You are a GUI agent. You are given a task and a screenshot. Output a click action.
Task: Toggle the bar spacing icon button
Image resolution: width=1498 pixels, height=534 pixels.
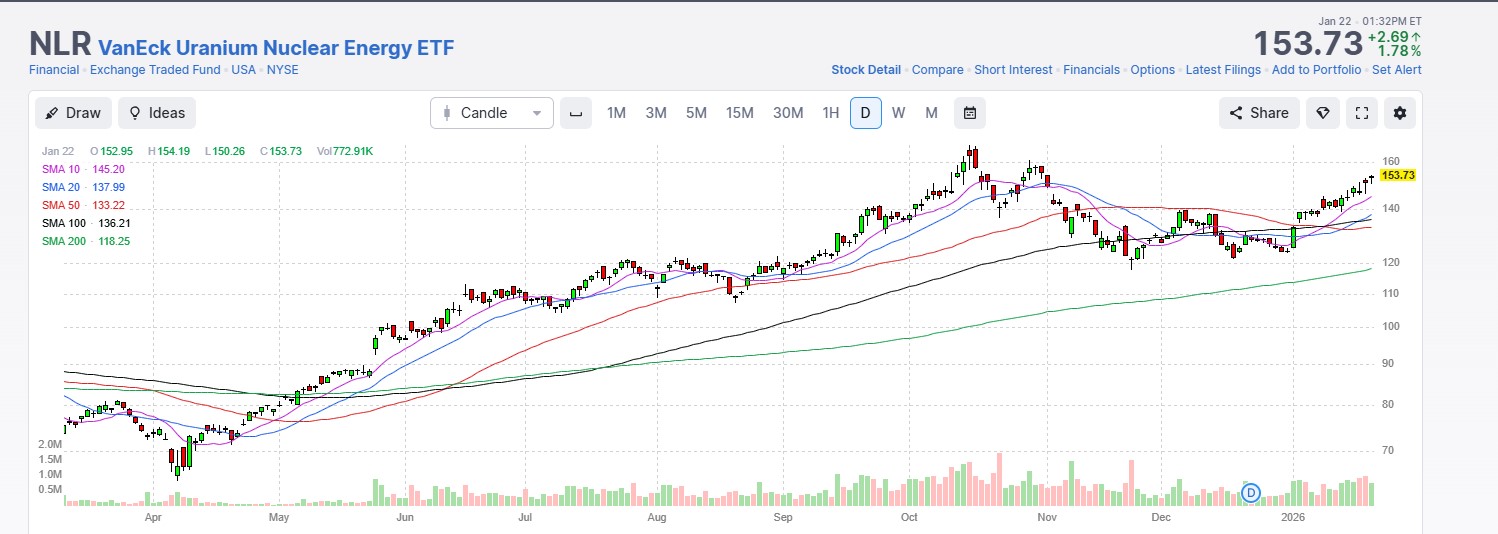(575, 113)
